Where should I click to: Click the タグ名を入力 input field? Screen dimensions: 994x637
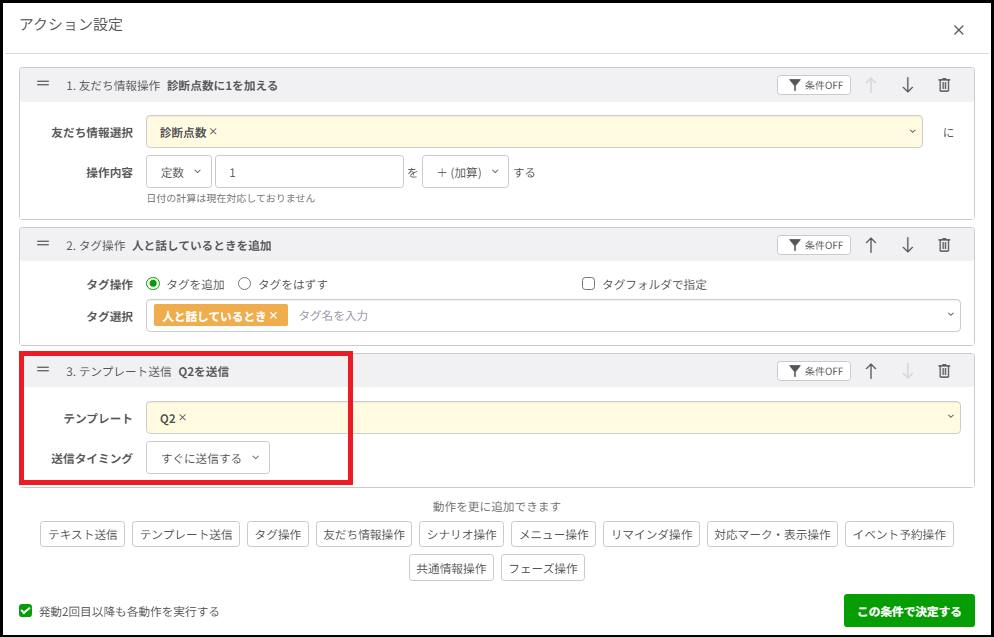pos(333,315)
